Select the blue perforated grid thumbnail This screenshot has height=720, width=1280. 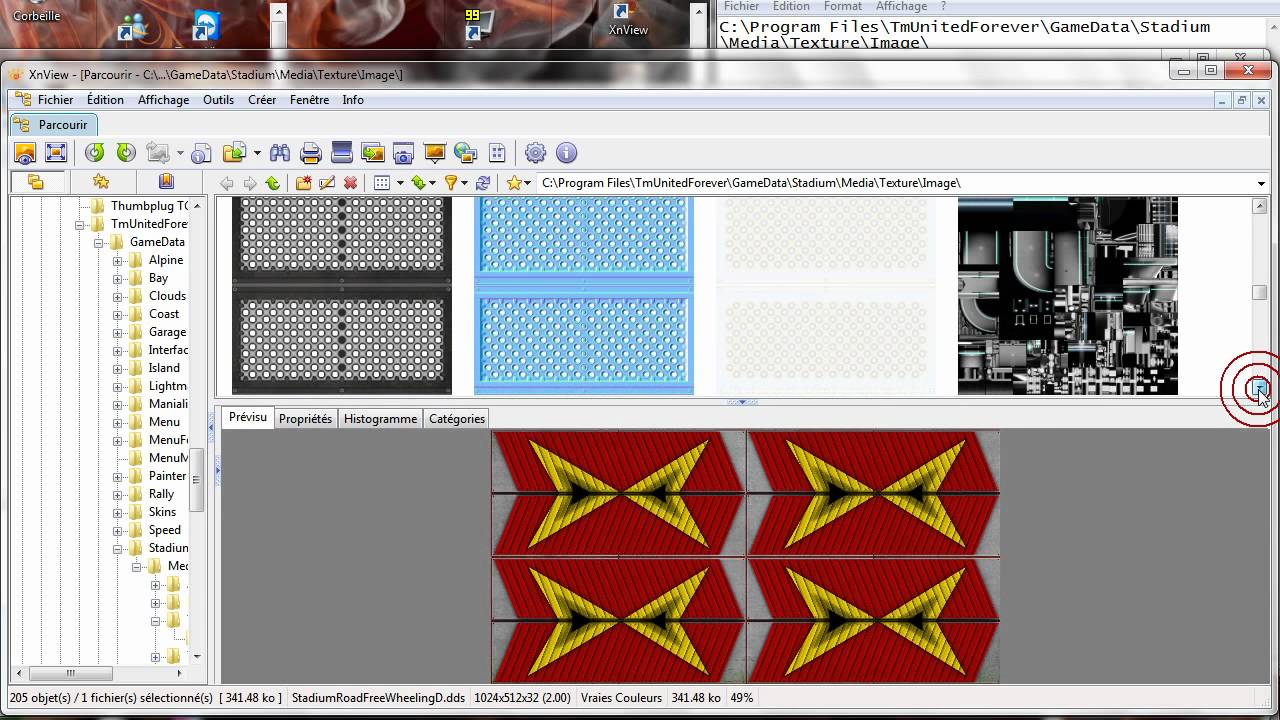(x=584, y=296)
